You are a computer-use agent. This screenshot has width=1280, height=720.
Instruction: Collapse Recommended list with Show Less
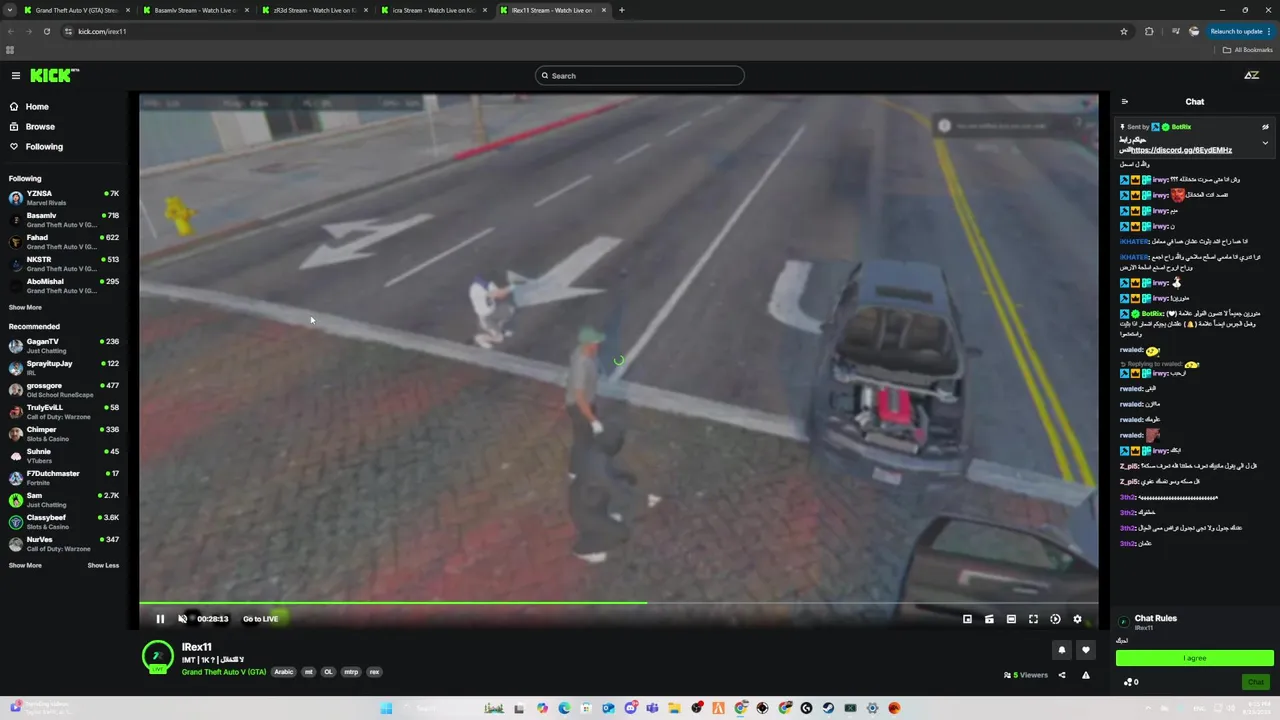pos(103,566)
